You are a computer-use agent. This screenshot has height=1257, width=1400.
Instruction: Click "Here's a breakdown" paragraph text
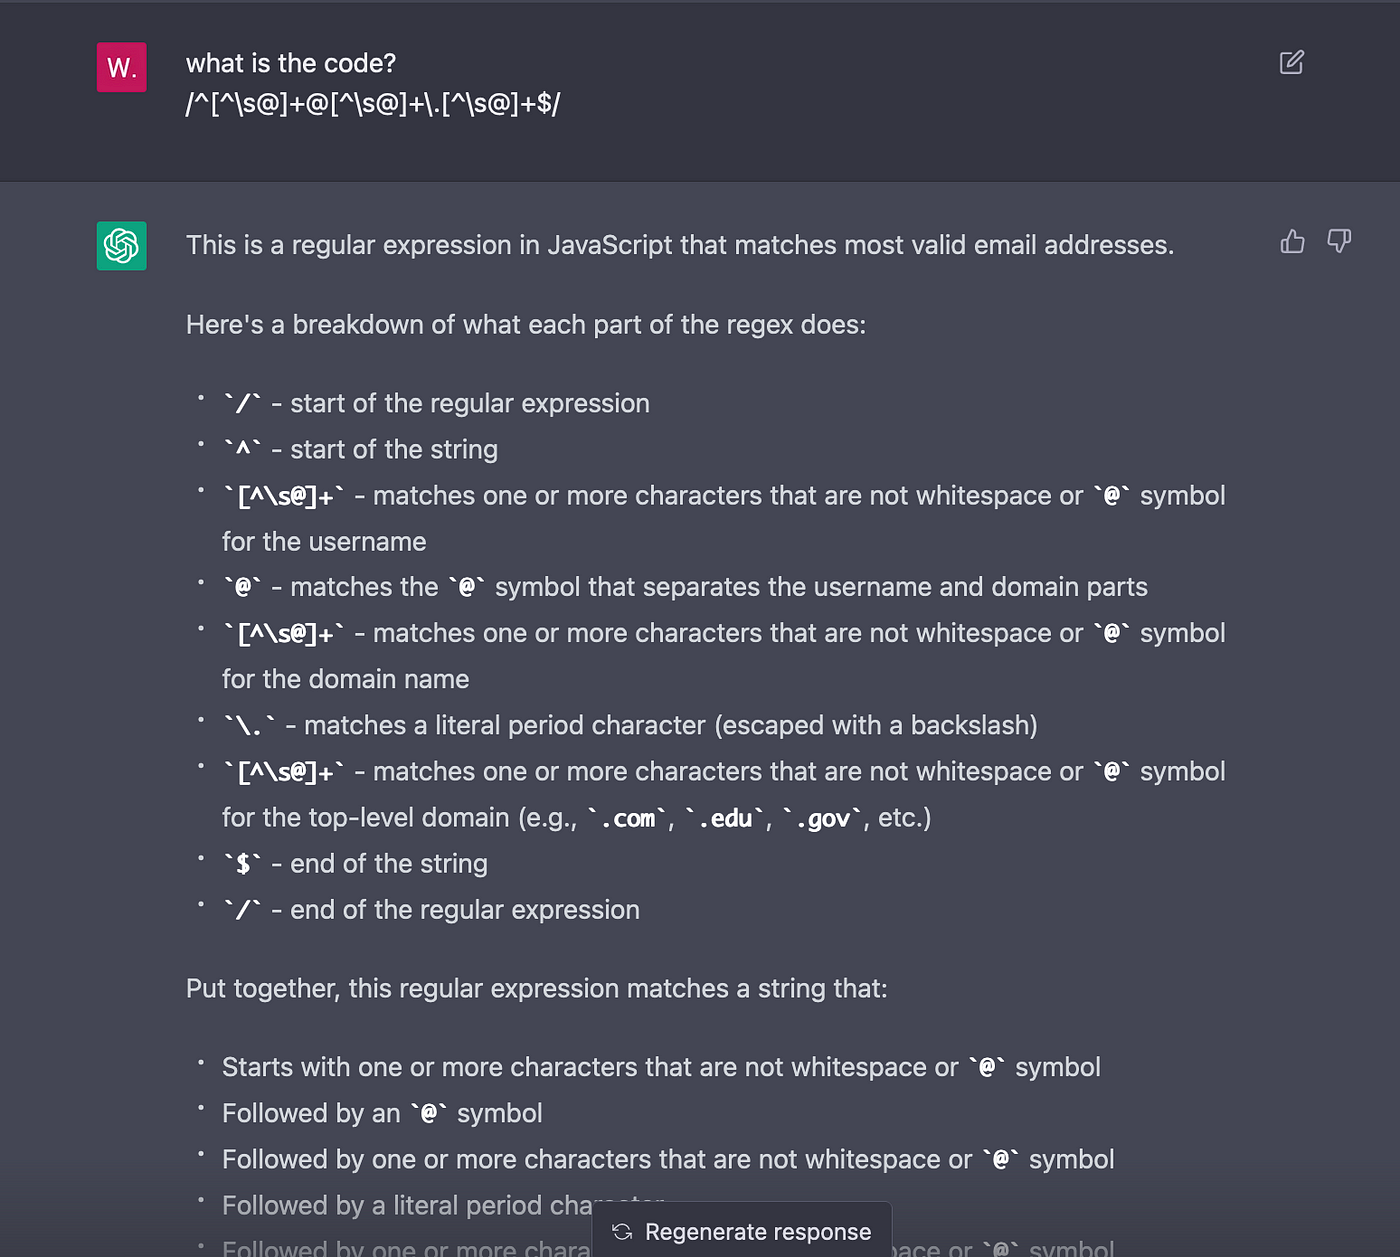(x=526, y=325)
